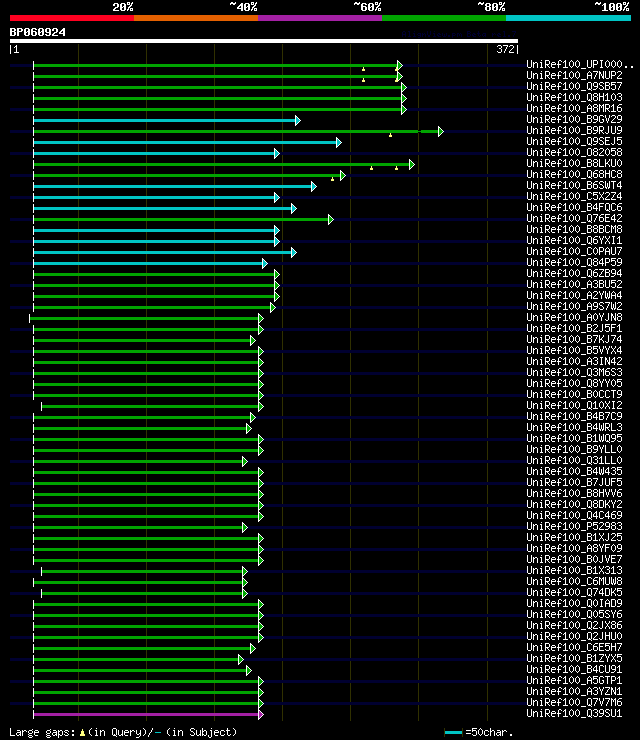Click the white query sequence bar
Image resolution: width=640 pixels, height=740 pixels.
pyautogui.click(x=264, y=41)
